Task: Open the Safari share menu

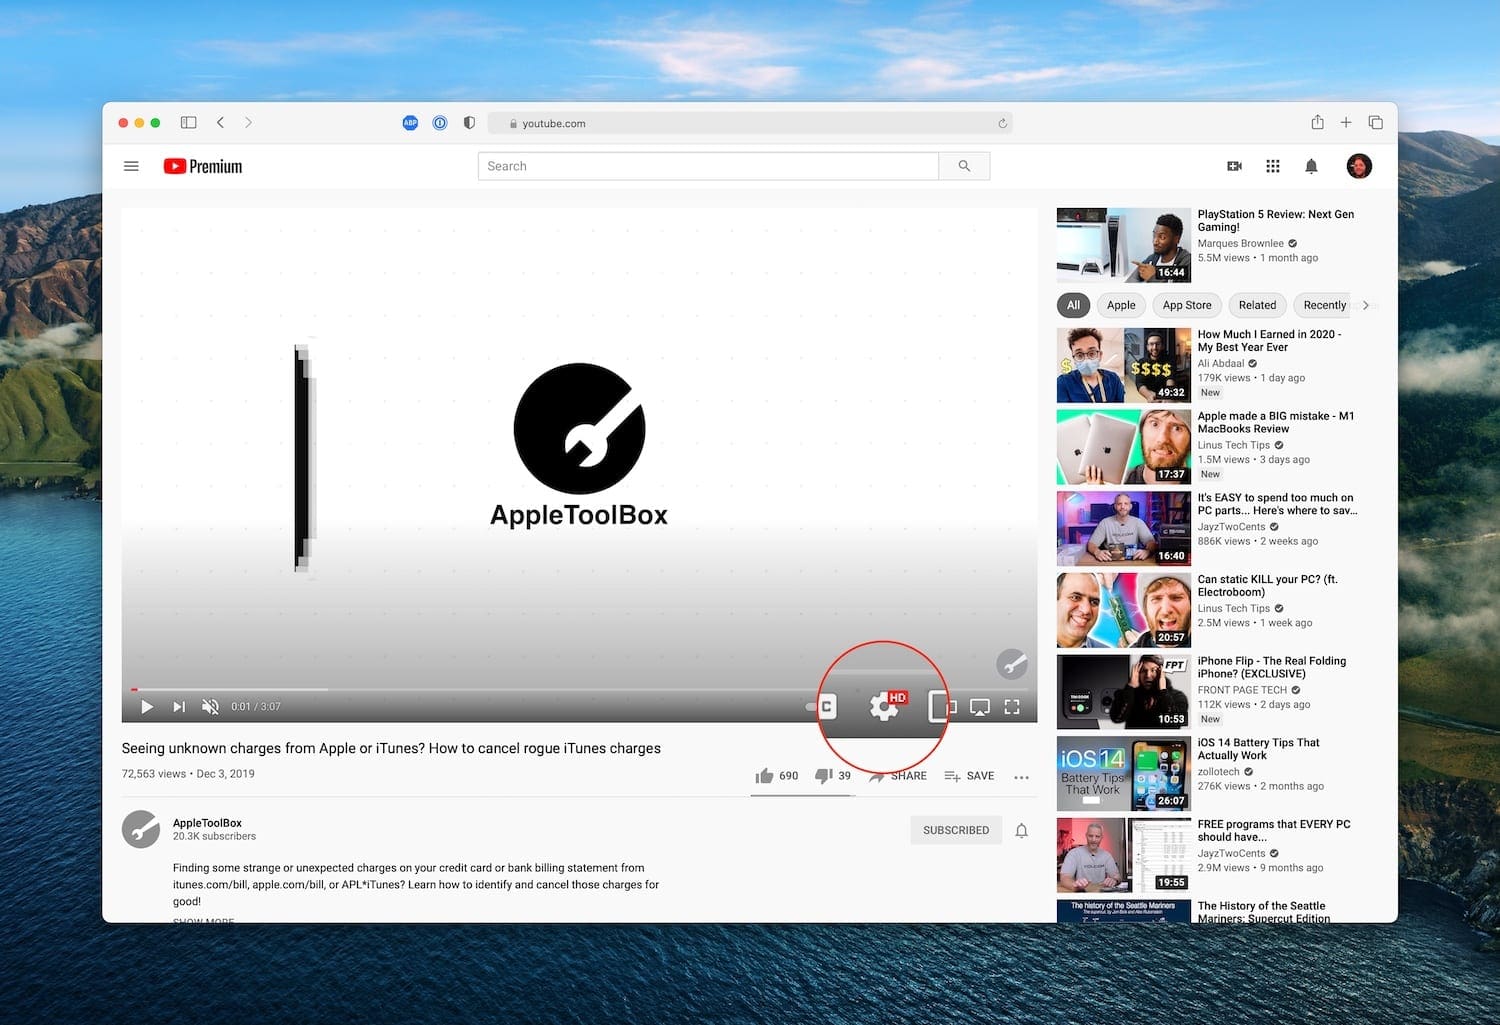Action: pyautogui.click(x=1317, y=122)
